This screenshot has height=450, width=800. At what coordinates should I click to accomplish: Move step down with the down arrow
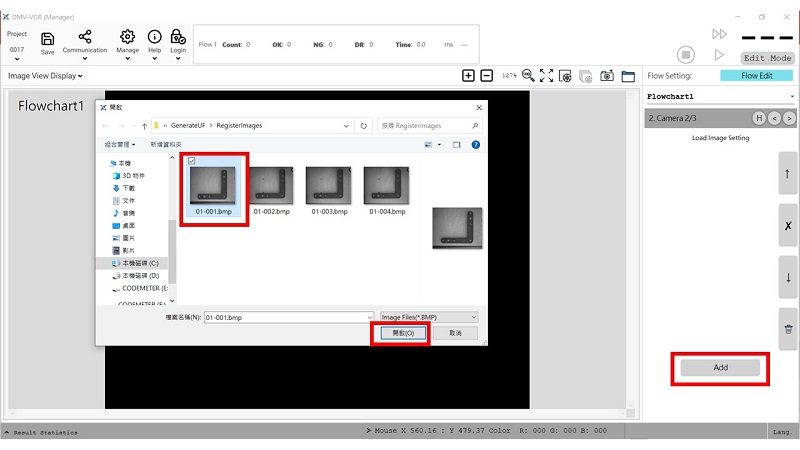[x=787, y=278]
